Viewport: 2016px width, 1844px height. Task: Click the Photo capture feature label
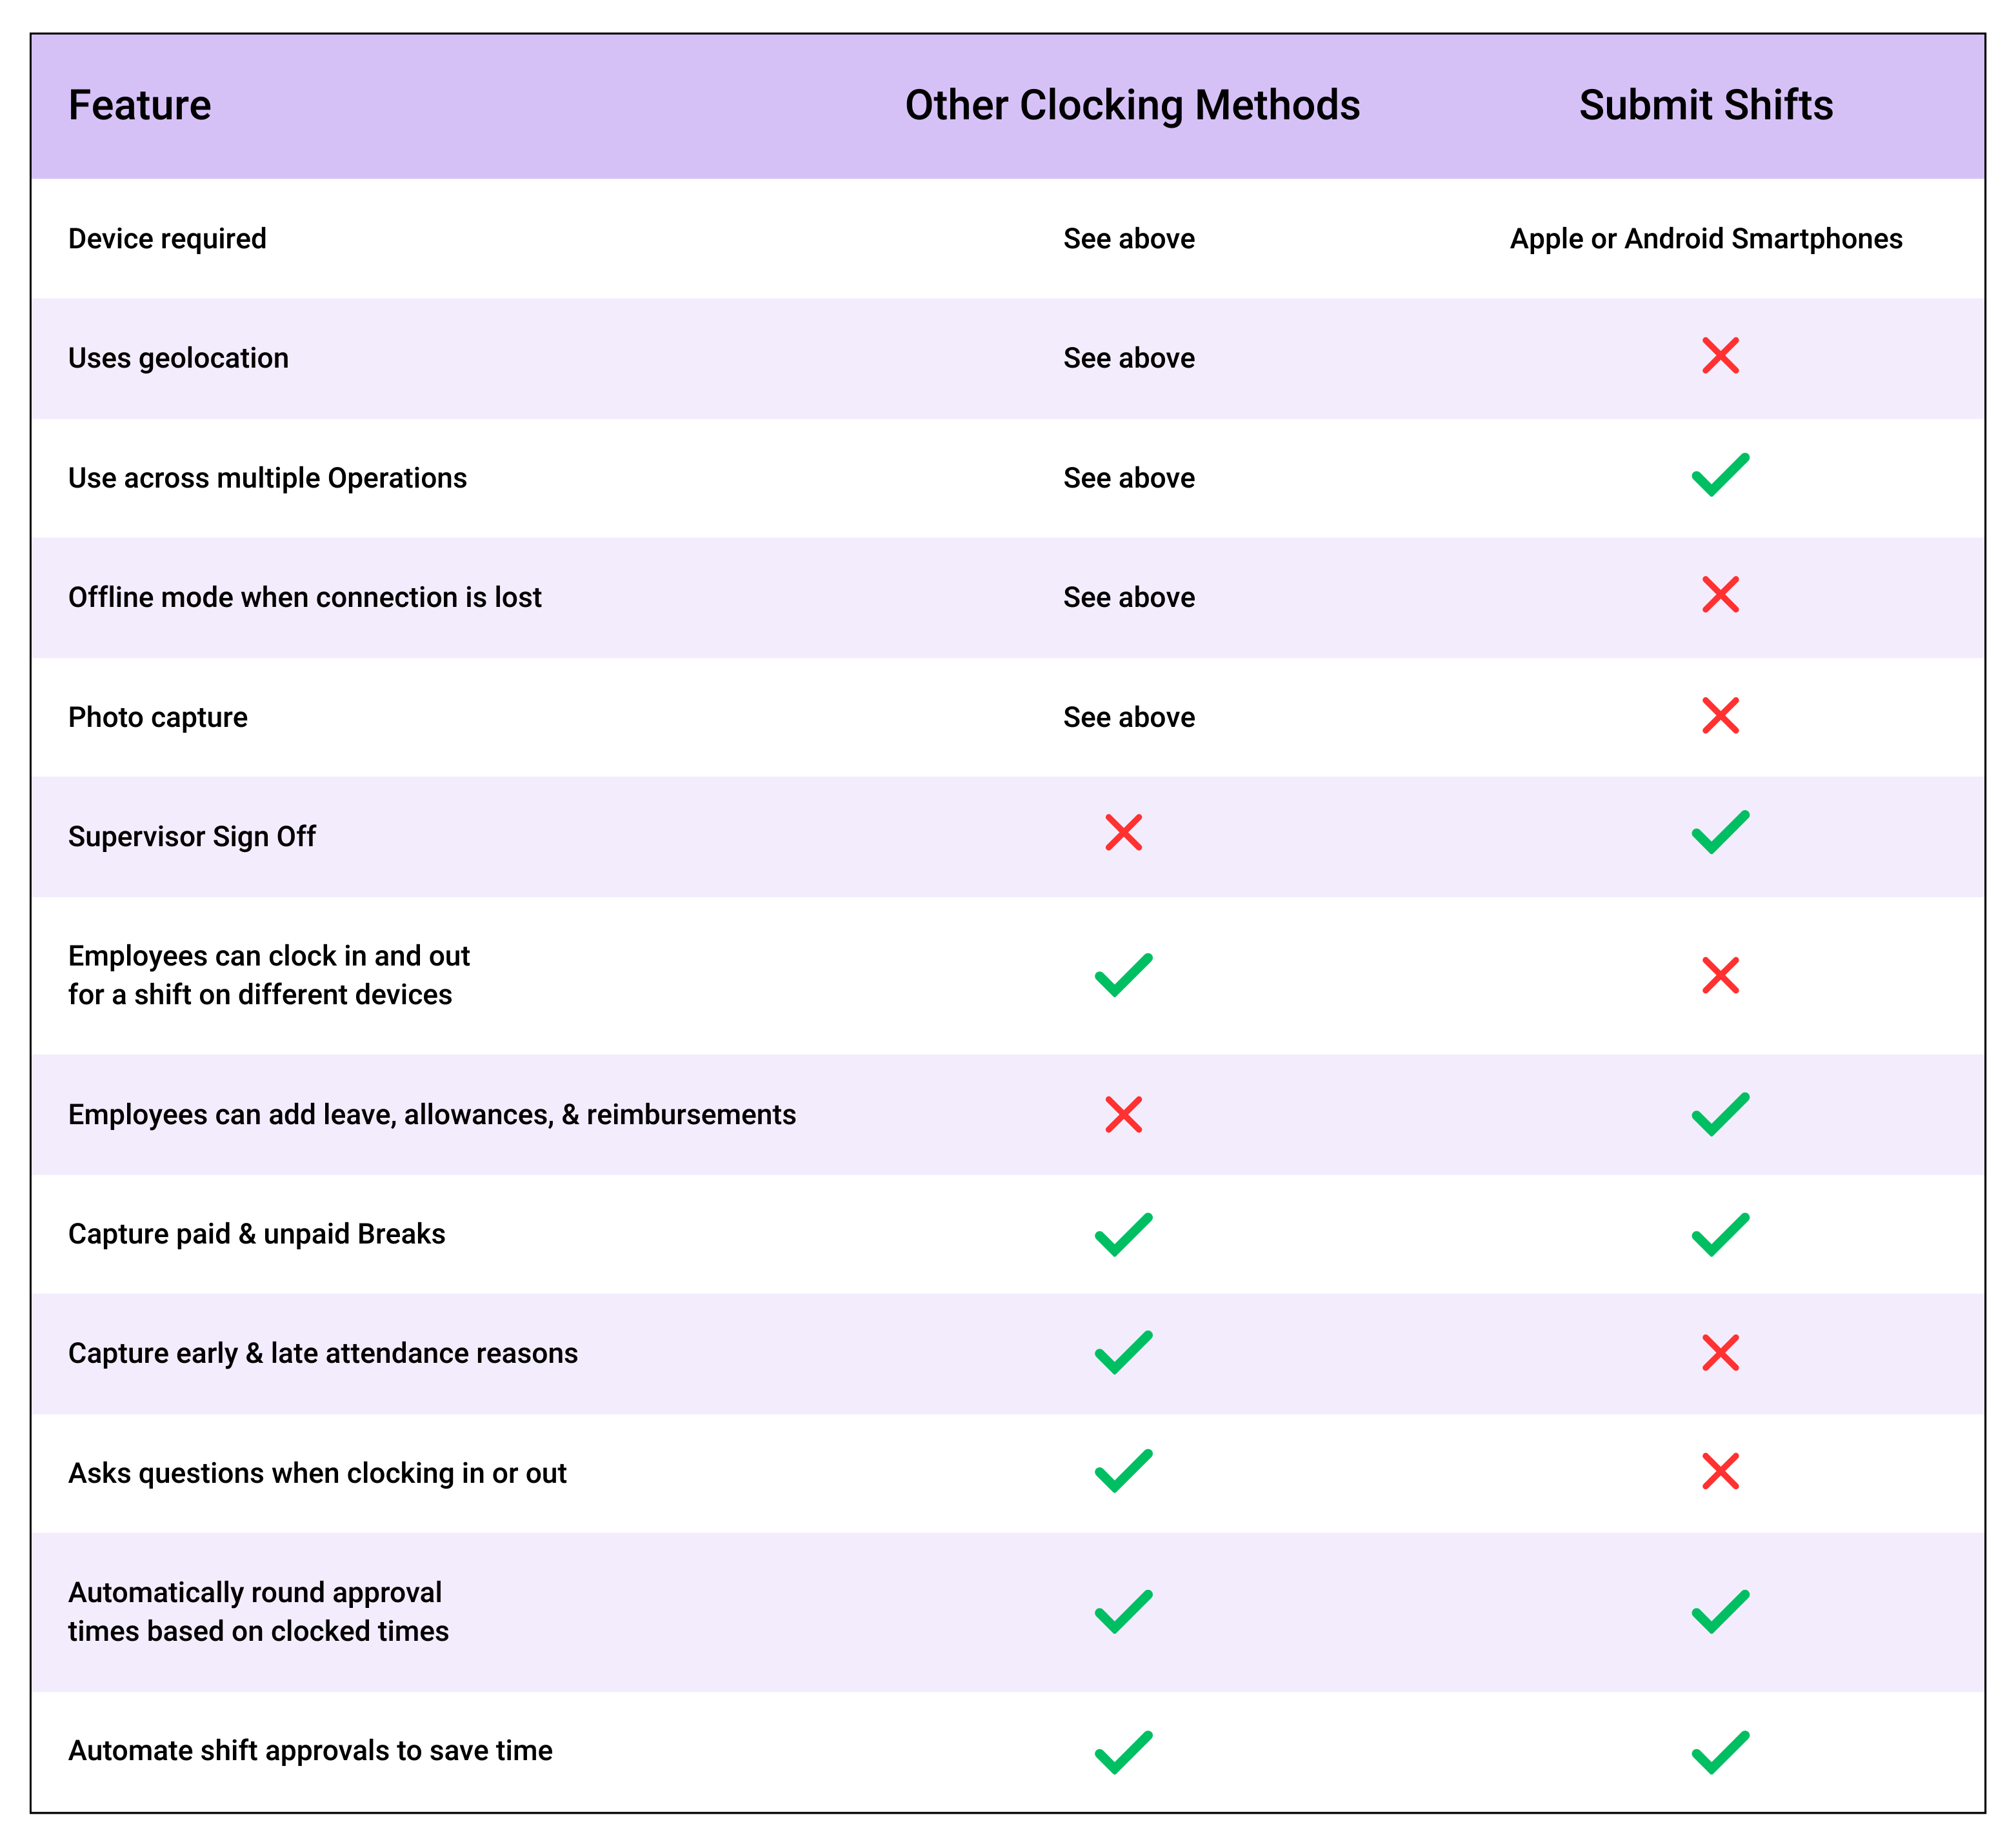(x=158, y=717)
